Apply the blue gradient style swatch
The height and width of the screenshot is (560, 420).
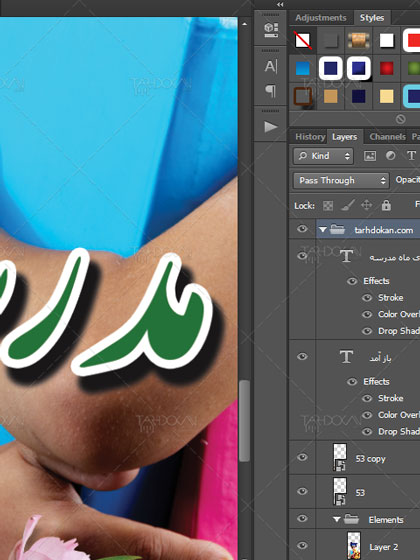(x=303, y=68)
